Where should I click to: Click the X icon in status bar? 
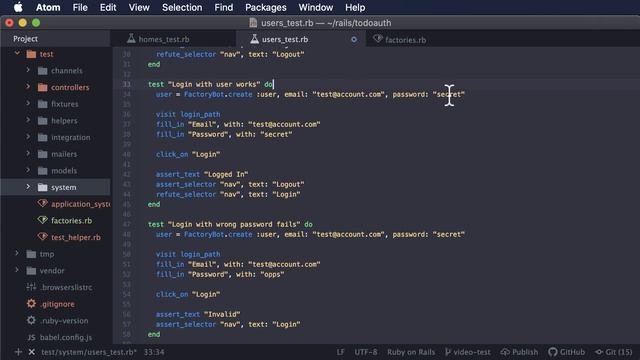coord(31,352)
